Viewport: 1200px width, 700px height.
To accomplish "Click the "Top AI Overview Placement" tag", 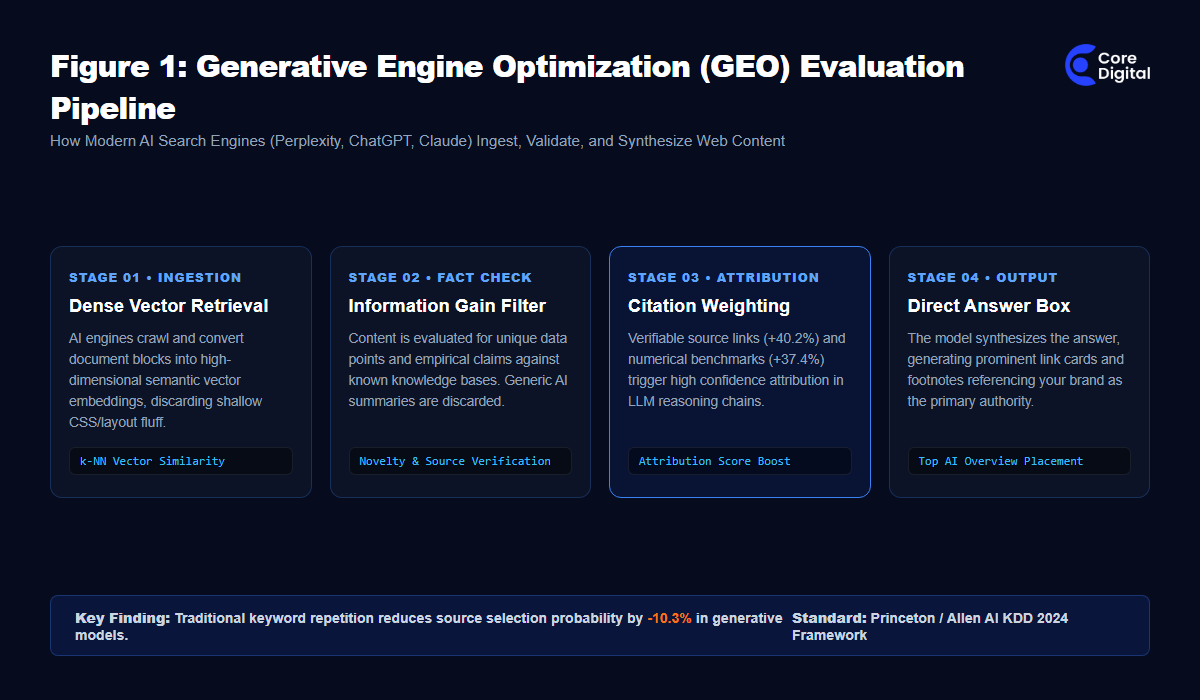I will tap(1019, 461).
